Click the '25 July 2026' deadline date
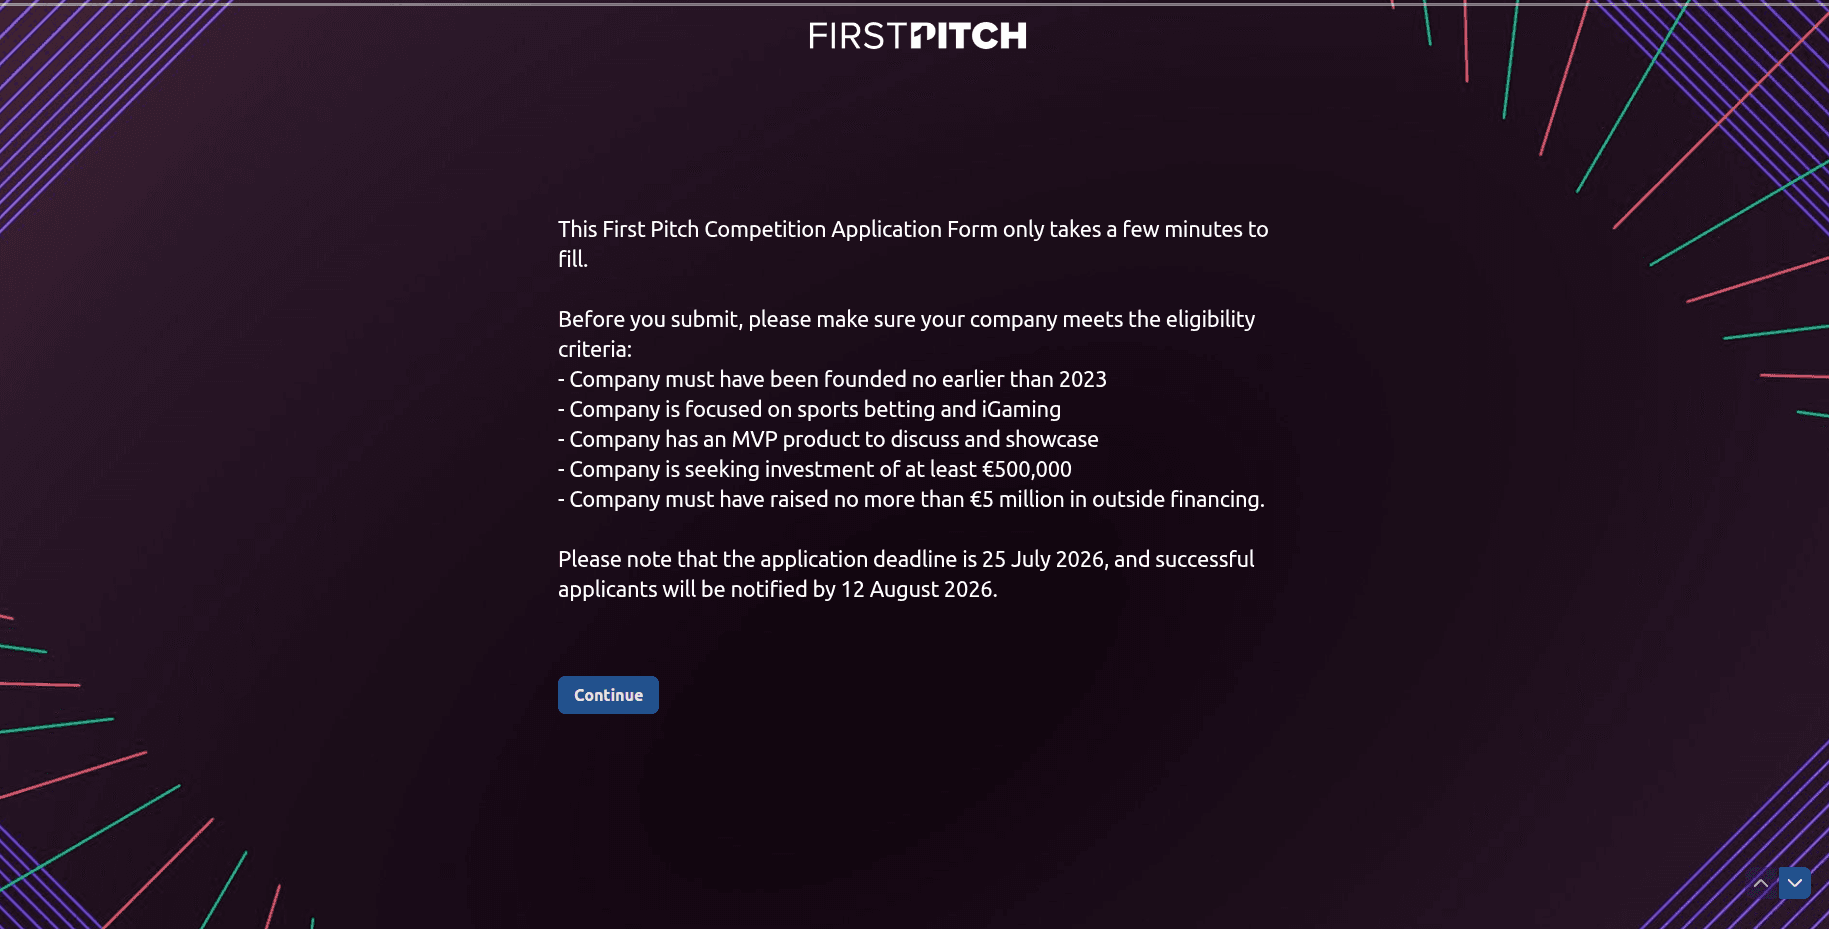Image resolution: width=1829 pixels, height=929 pixels. pyautogui.click(x=1043, y=559)
